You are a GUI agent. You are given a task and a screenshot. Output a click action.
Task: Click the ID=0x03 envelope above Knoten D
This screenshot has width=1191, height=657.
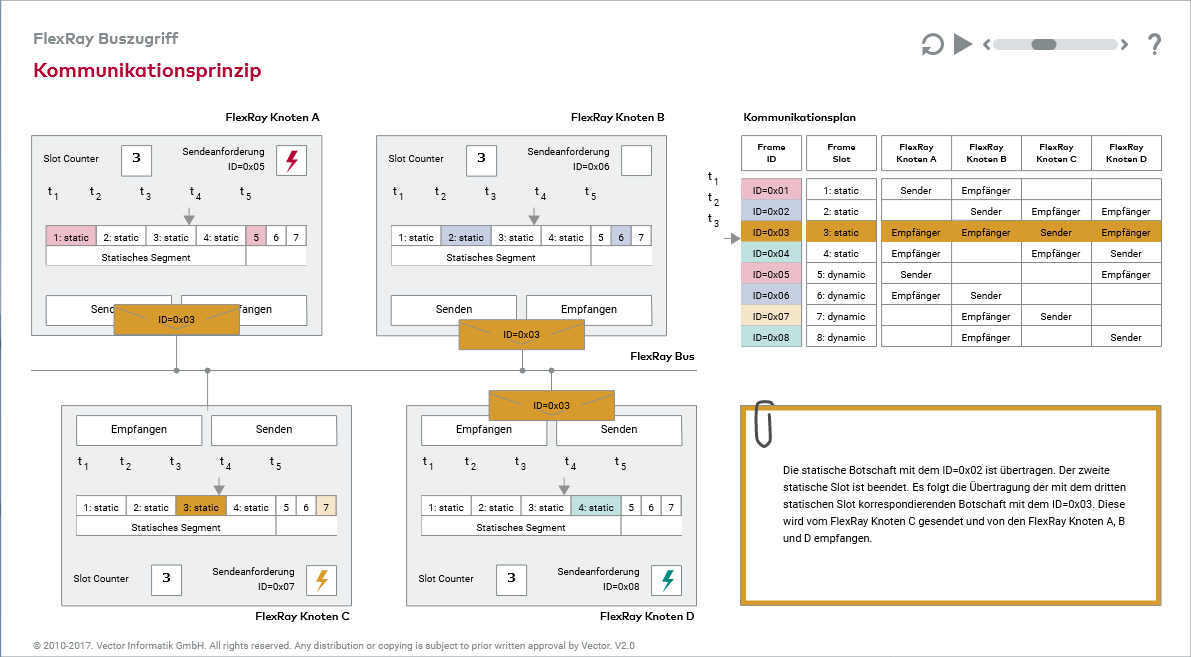(x=551, y=405)
